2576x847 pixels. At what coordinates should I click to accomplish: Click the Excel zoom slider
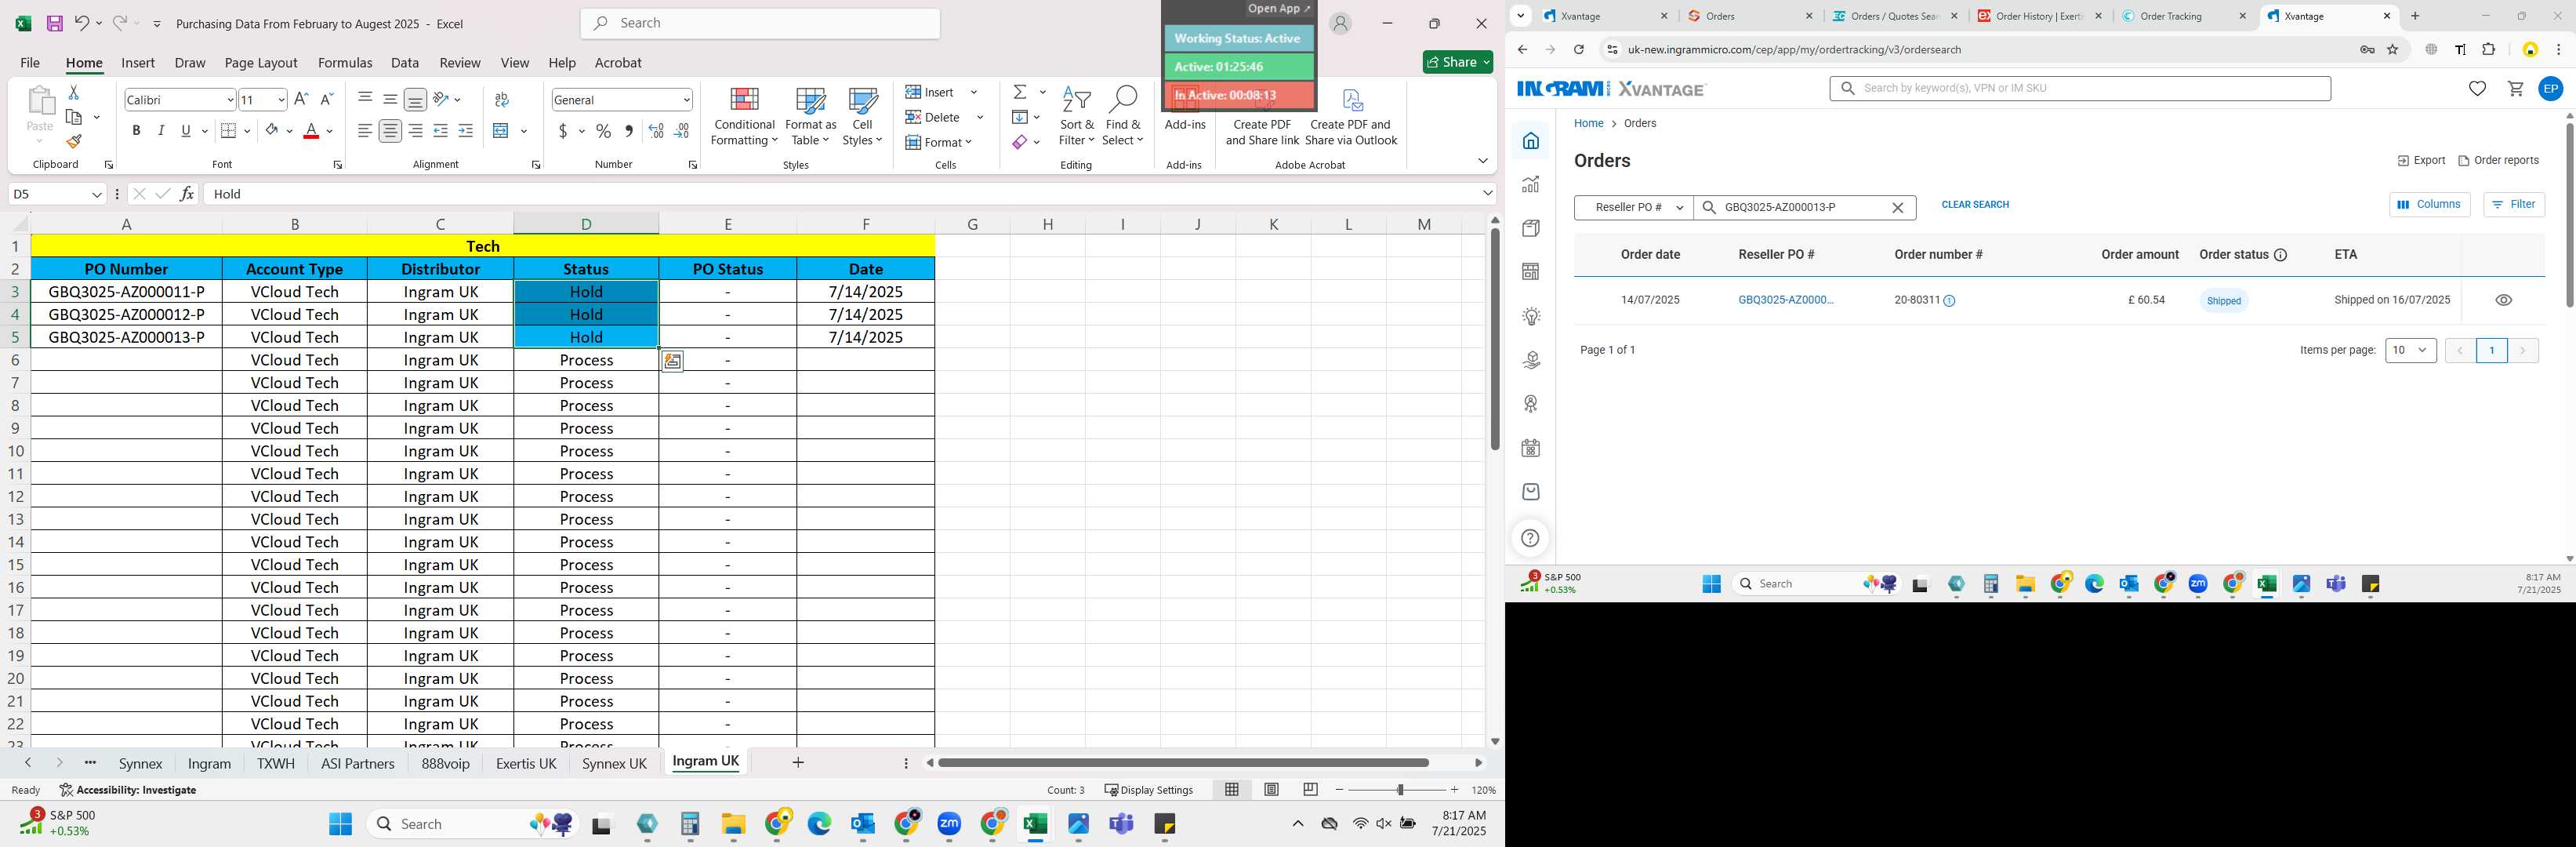coord(1400,790)
